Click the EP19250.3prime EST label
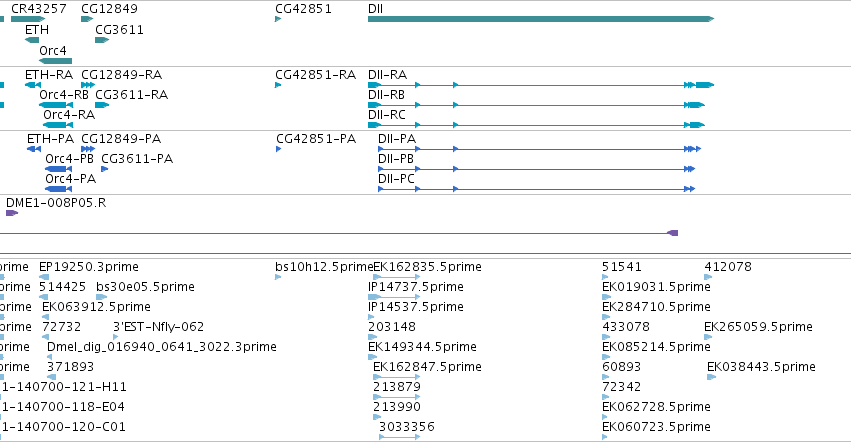 89,267
